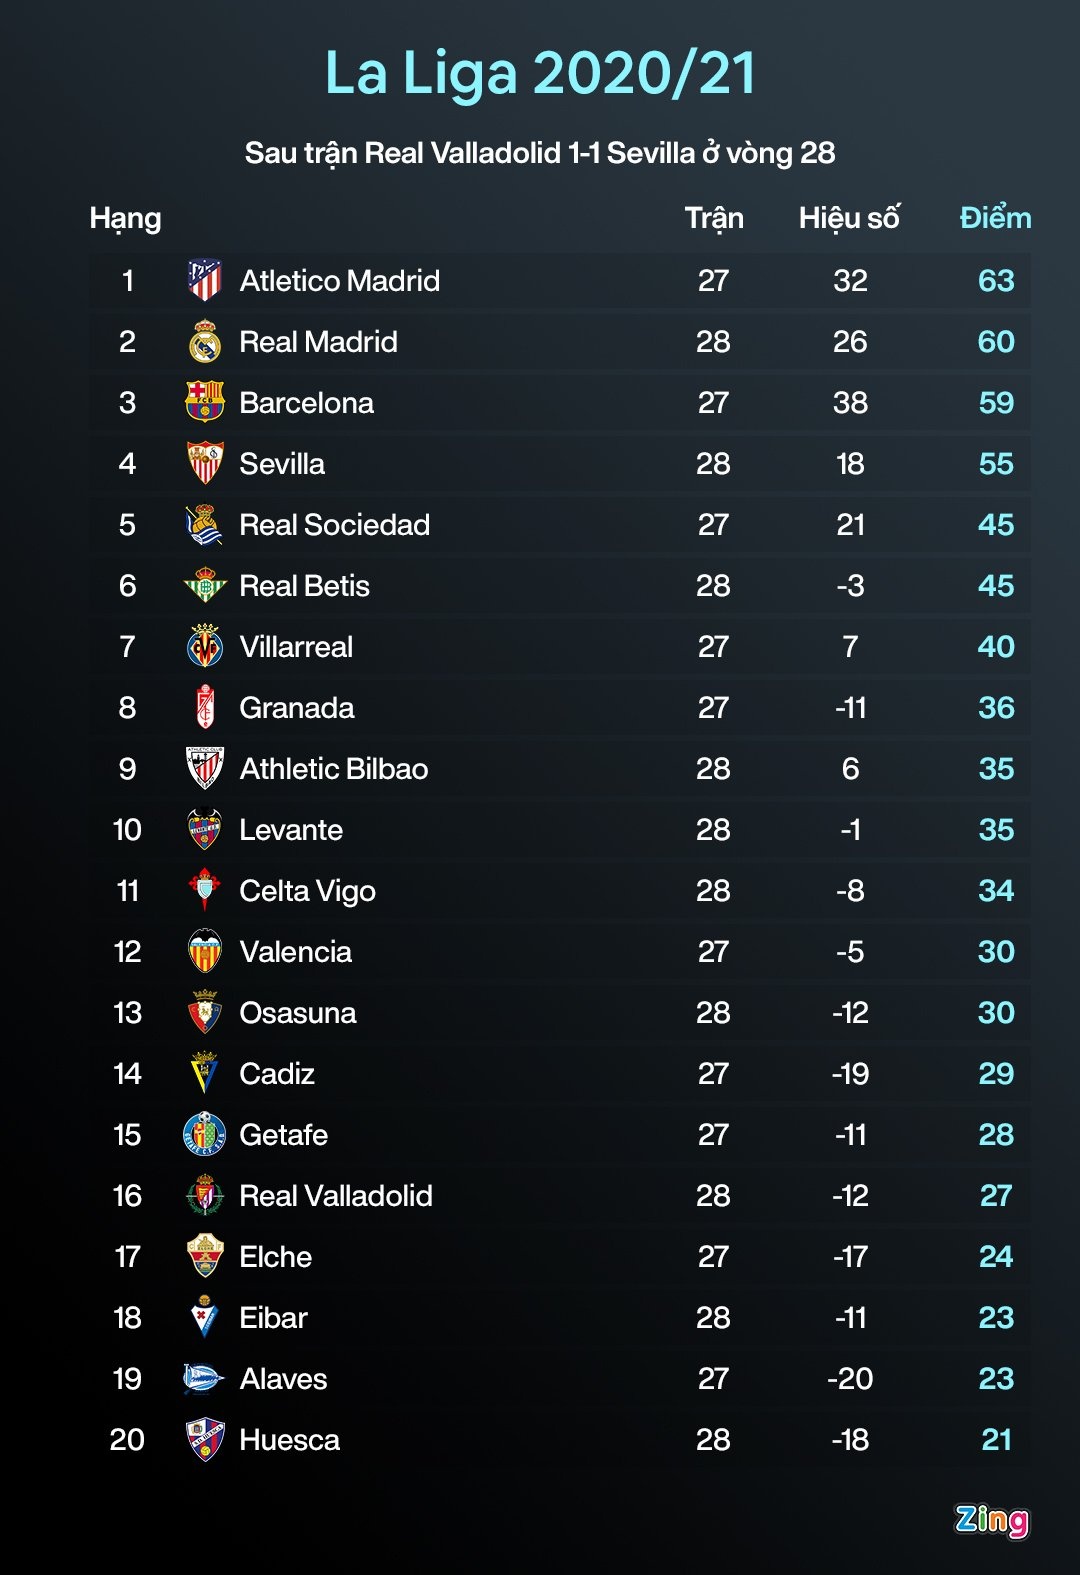Click the Atletico Madrid club crest
The width and height of the screenshot is (1080, 1575).
point(205,281)
